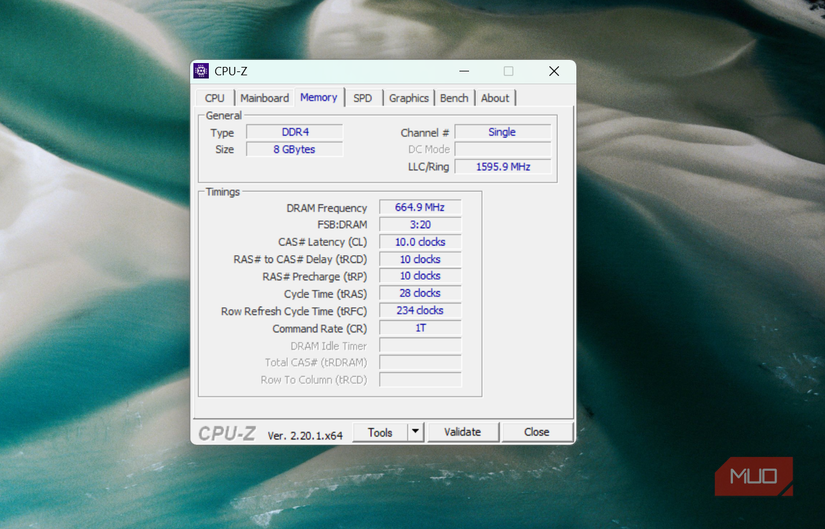Open the Bench tab

[454, 98]
